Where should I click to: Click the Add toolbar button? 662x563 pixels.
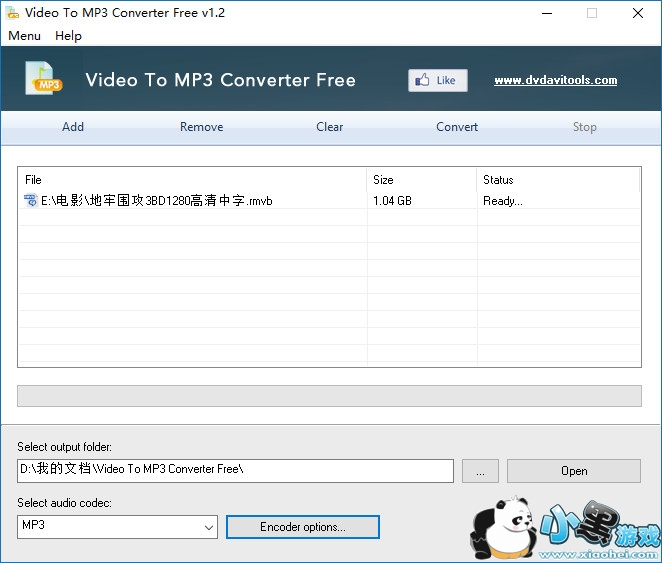[73, 127]
